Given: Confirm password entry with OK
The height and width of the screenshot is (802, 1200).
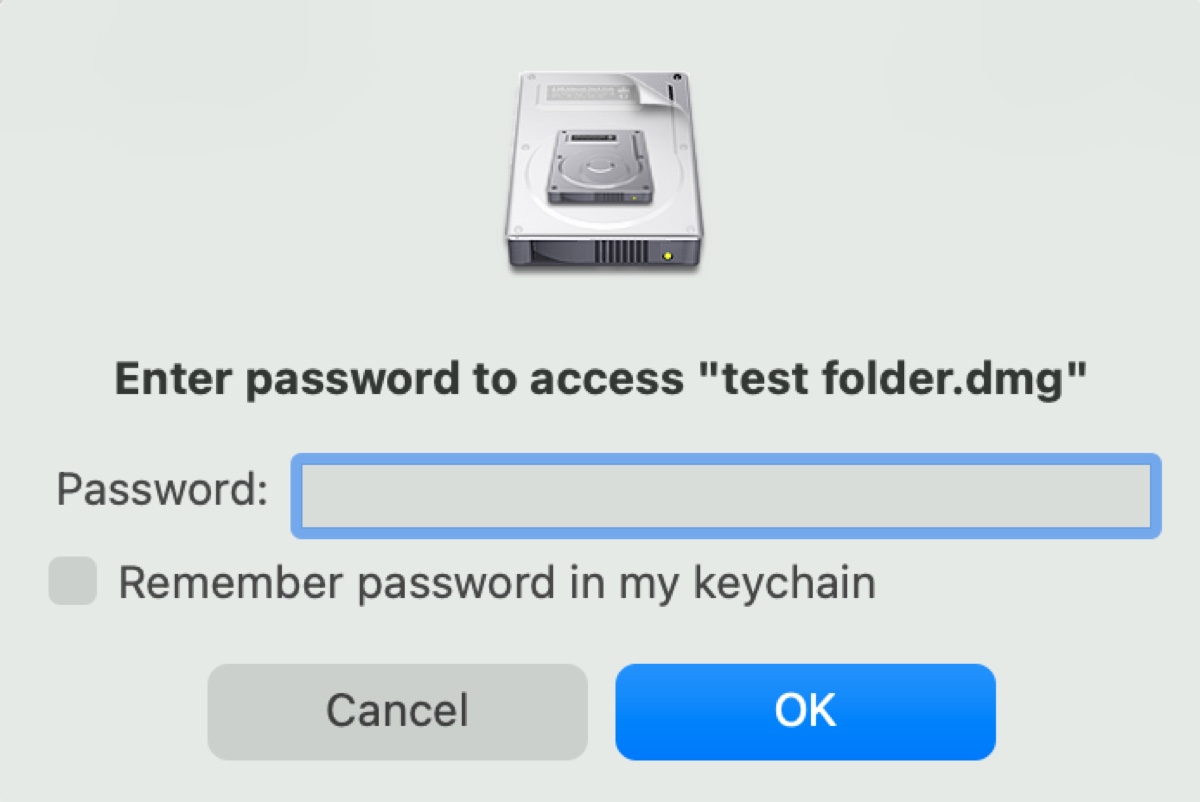Looking at the screenshot, I should point(805,710).
